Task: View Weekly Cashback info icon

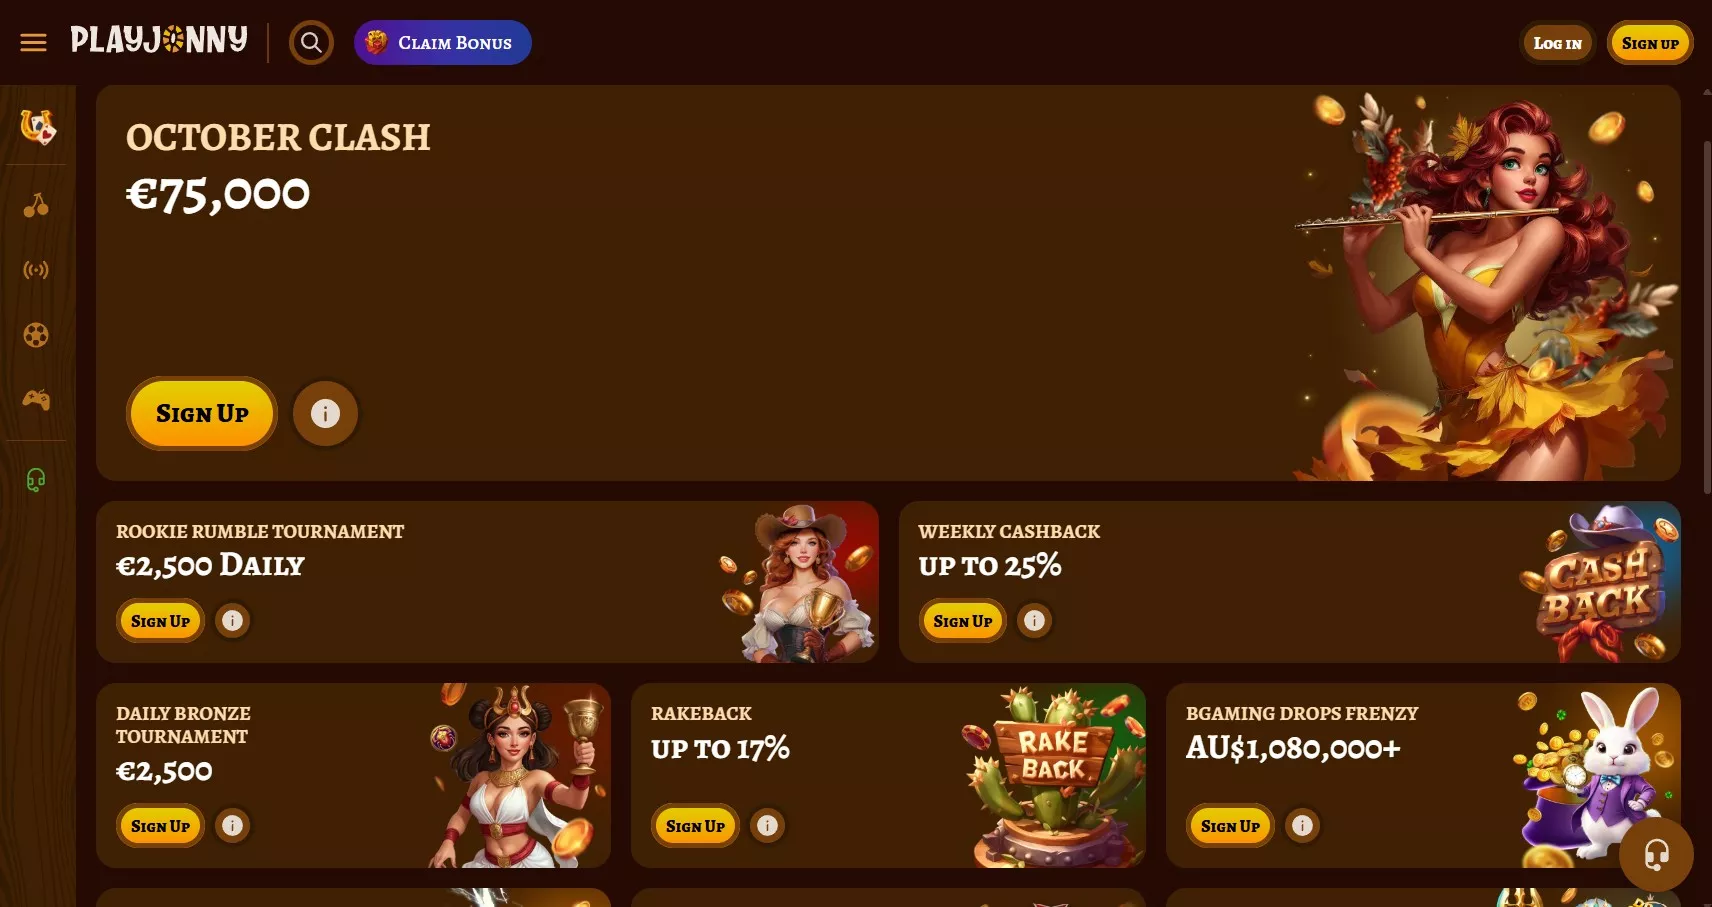Action: pyautogui.click(x=1034, y=620)
